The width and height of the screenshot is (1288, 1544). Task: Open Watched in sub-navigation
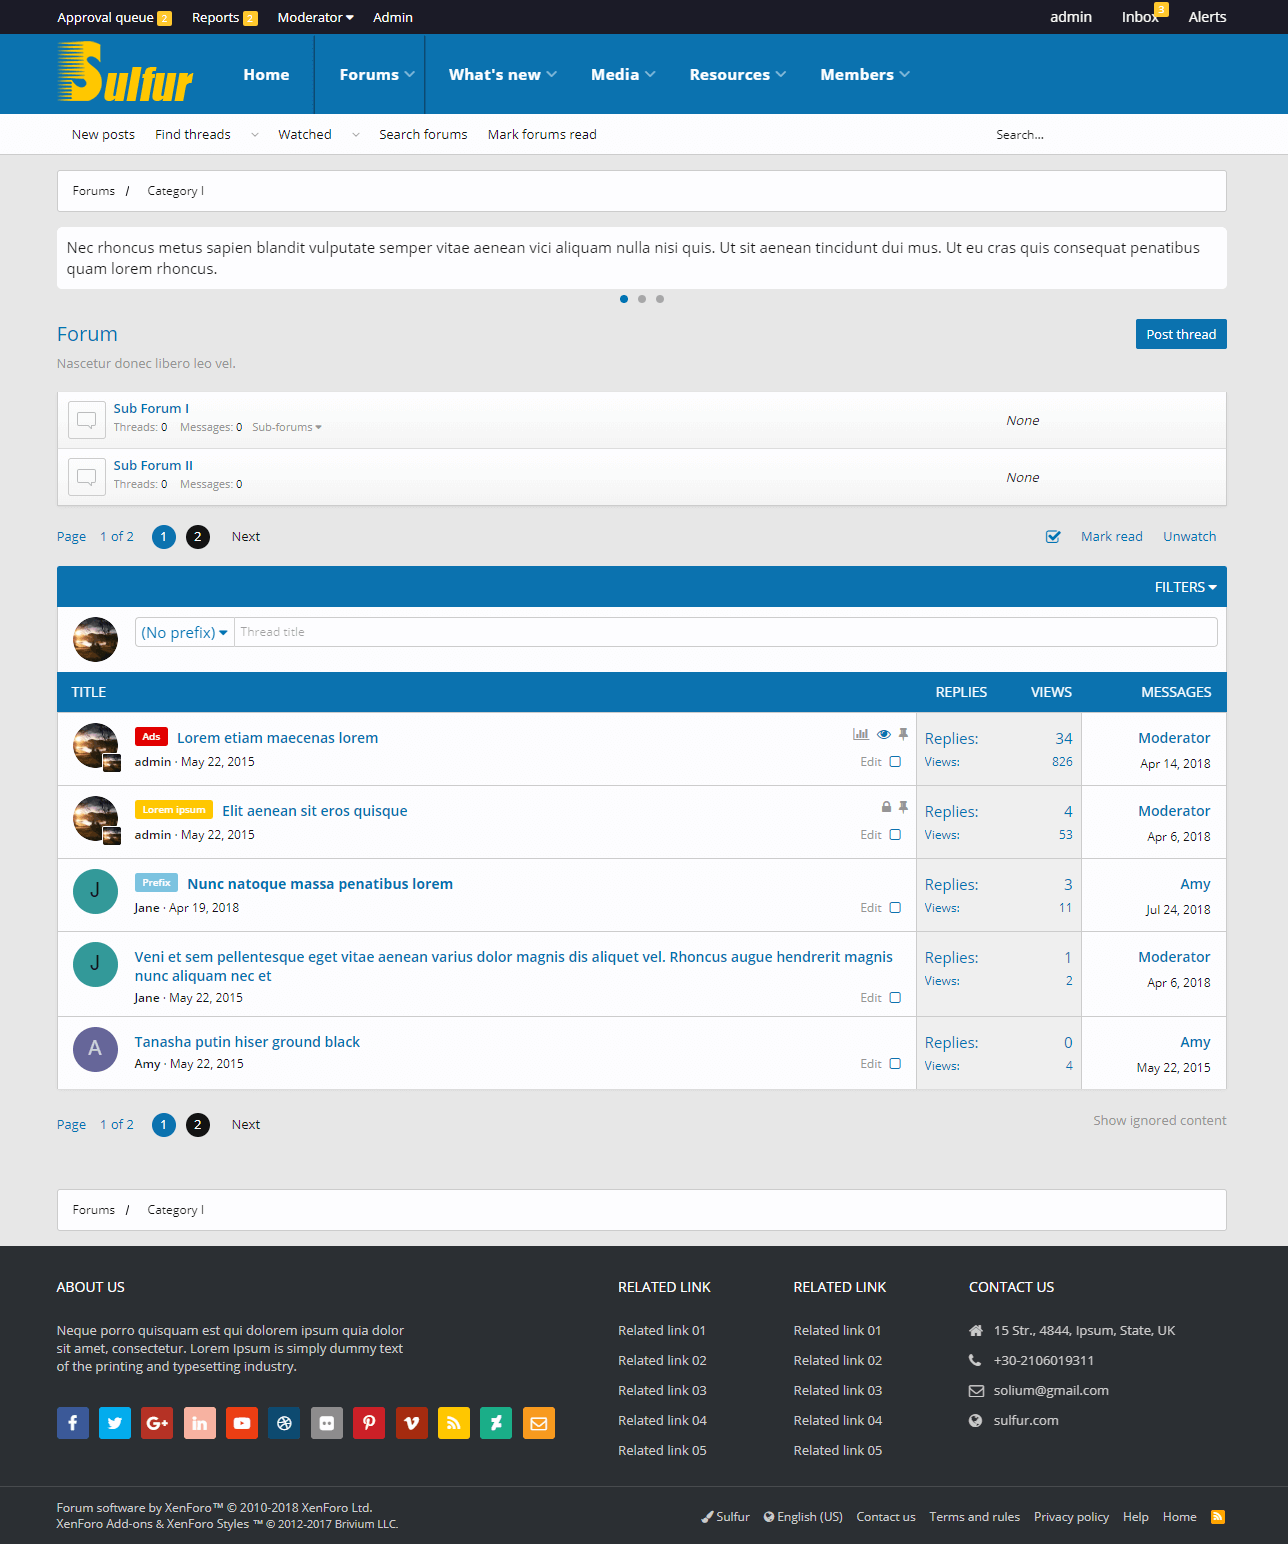point(305,134)
